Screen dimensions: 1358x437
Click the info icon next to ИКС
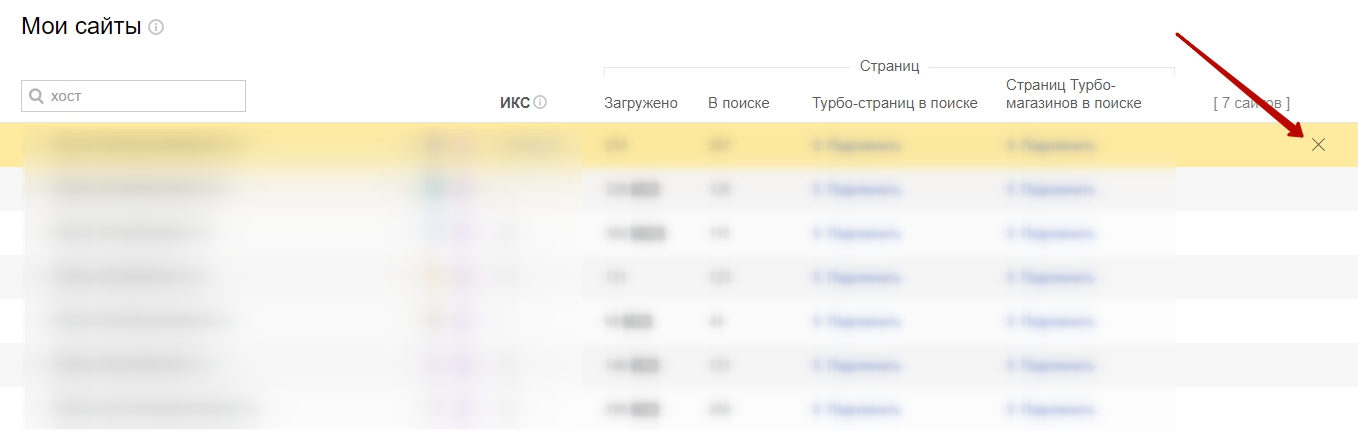click(540, 102)
